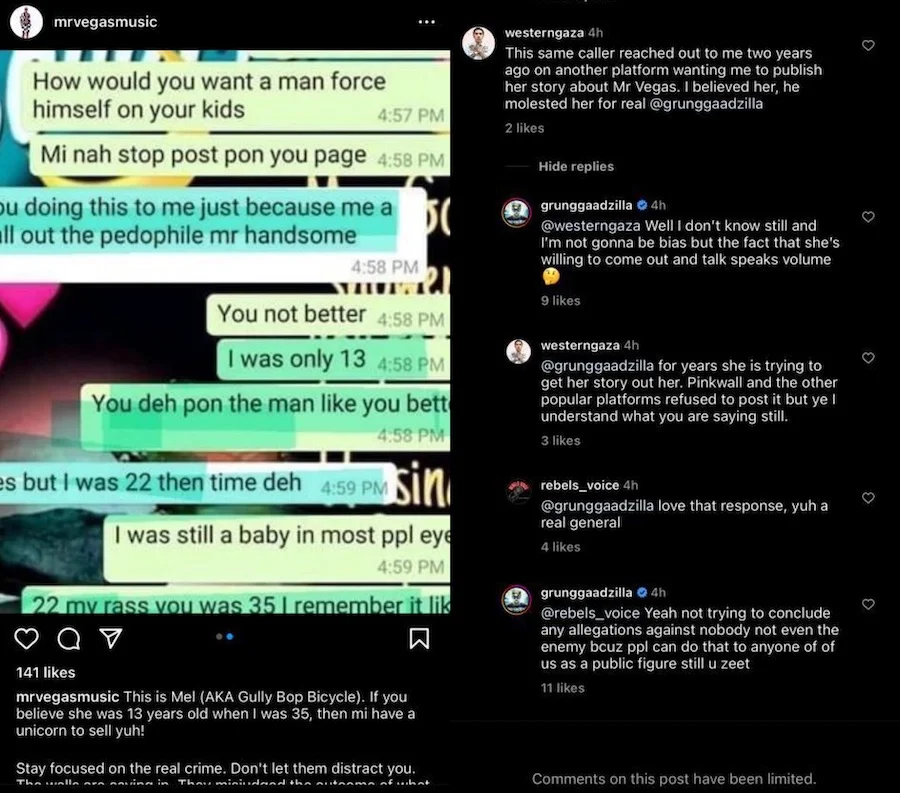The width and height of the screenshot is (900, 793).
Task: Open the chat screenshot image in post
Action: click(x=225, y=332)
